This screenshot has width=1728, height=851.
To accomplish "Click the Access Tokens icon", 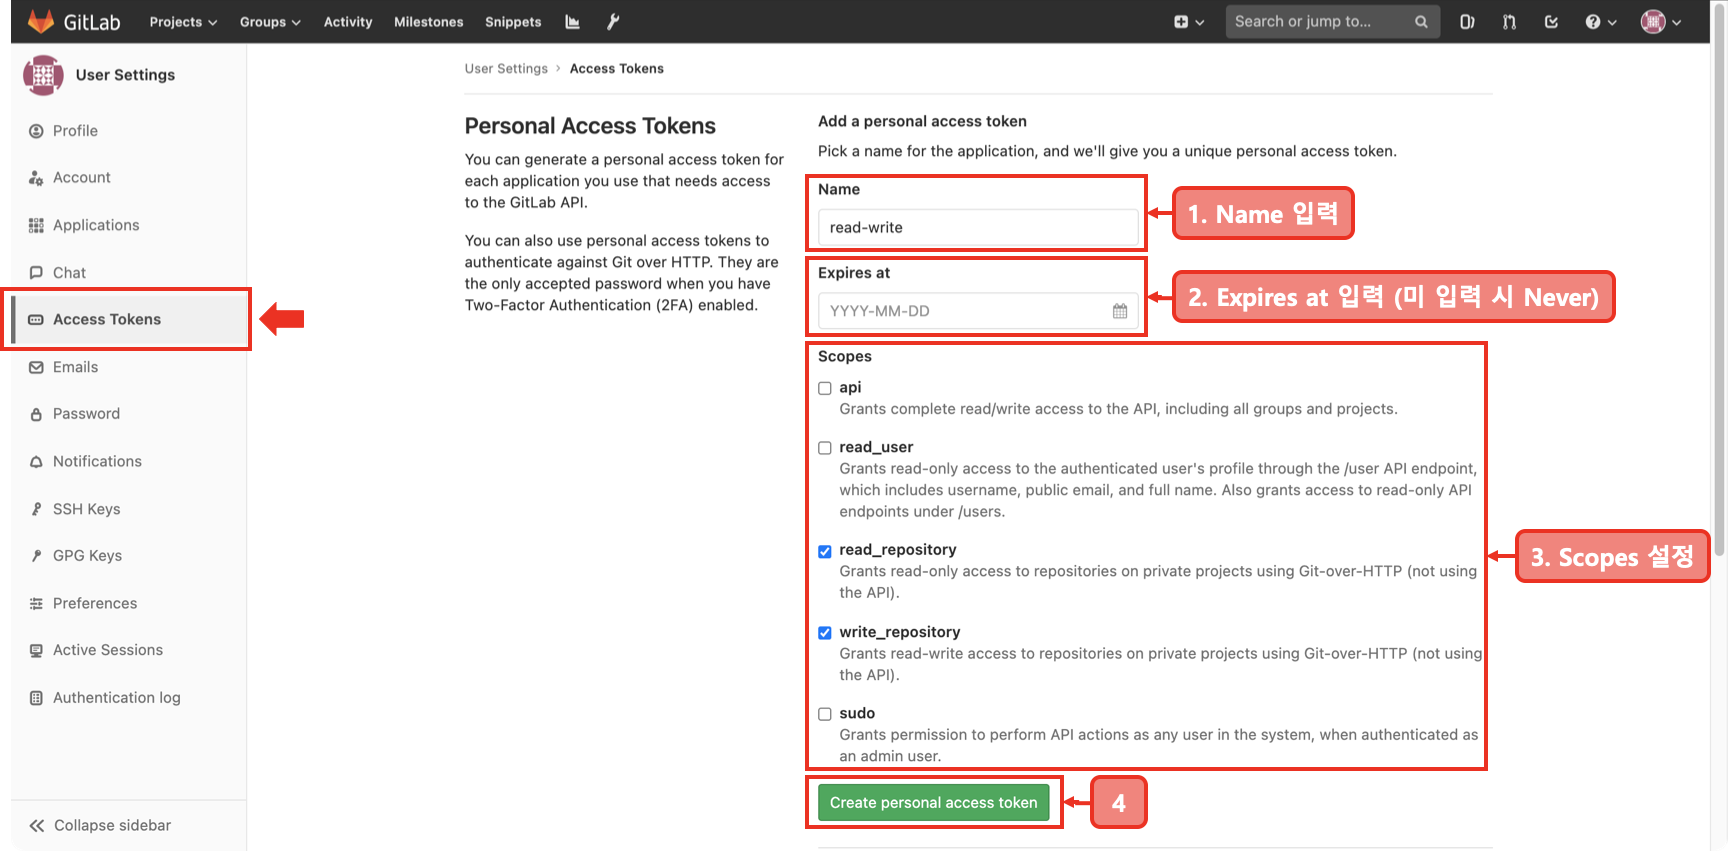I will [36, 320].
